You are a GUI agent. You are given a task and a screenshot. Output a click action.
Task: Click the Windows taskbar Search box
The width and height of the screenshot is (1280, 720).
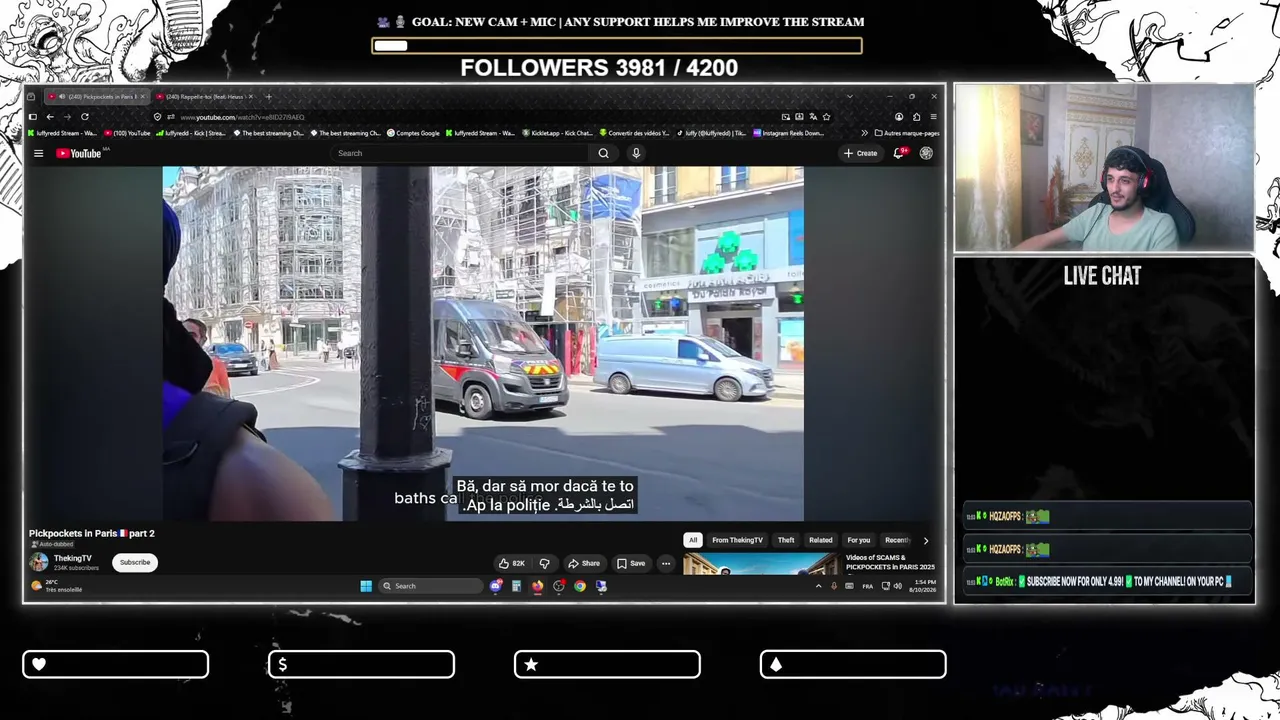(429, 586)
